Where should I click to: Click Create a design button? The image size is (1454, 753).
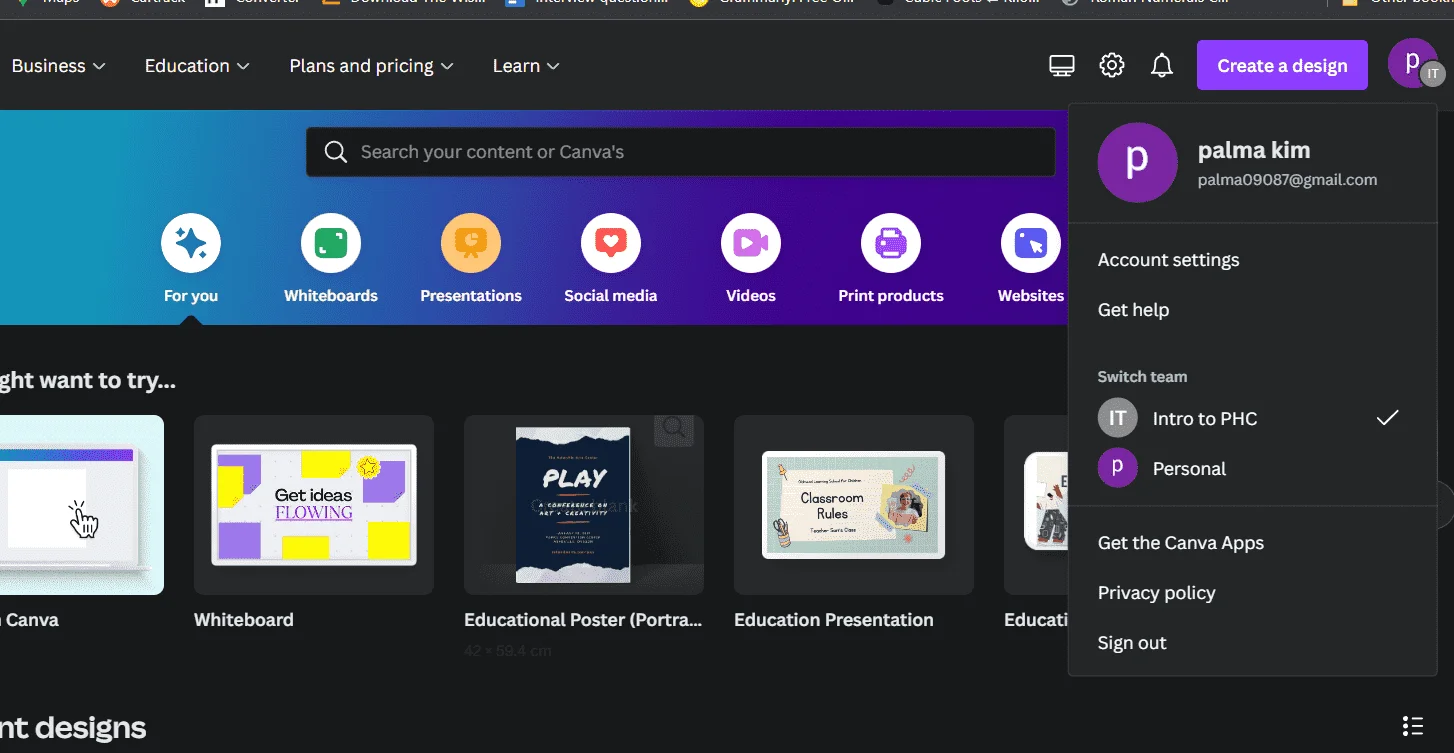tap(1282, 65)
